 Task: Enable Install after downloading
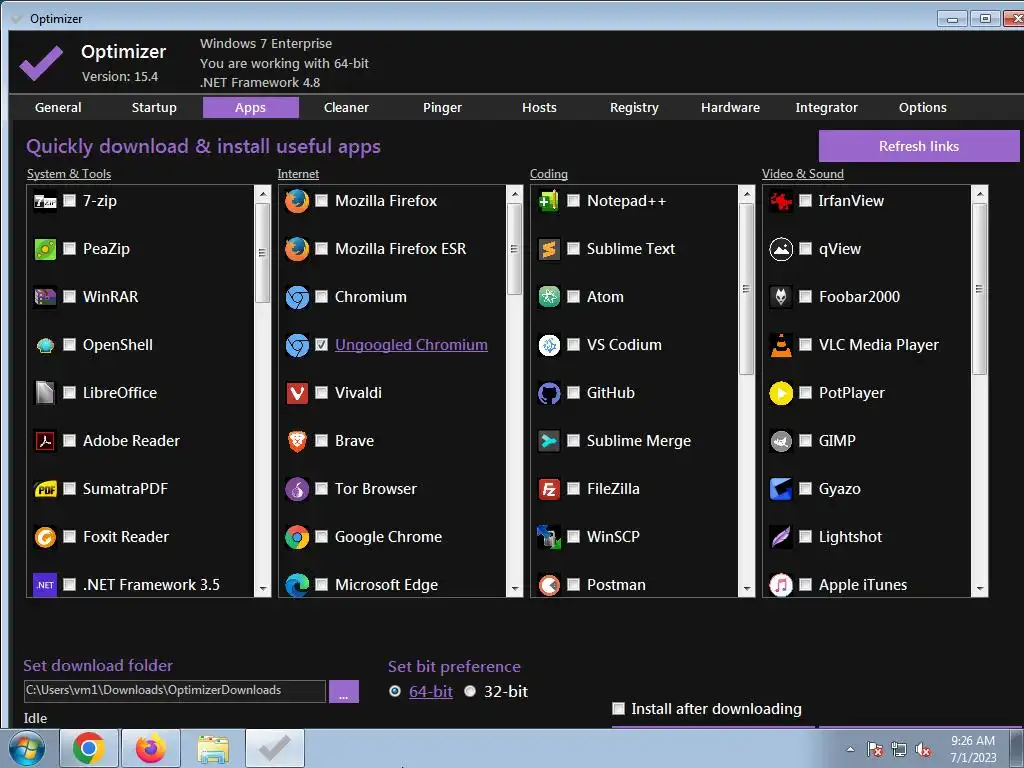coord(618,709)
